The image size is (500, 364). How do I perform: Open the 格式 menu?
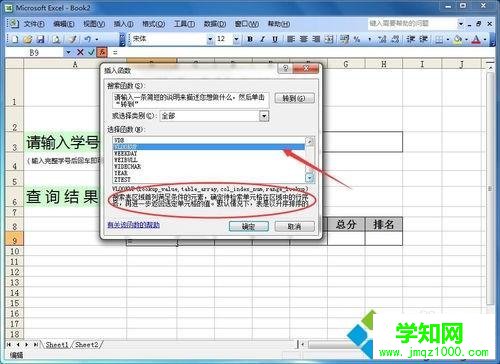pyautogui.click(x=153, y=24)
